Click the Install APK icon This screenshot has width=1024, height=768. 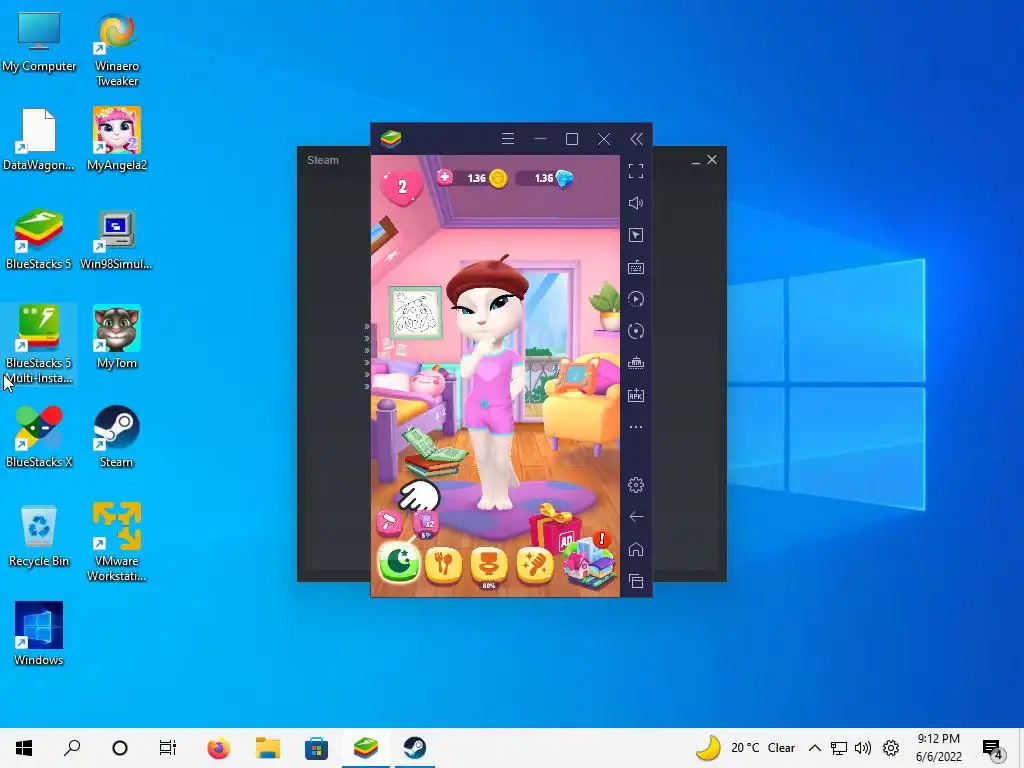635,395
